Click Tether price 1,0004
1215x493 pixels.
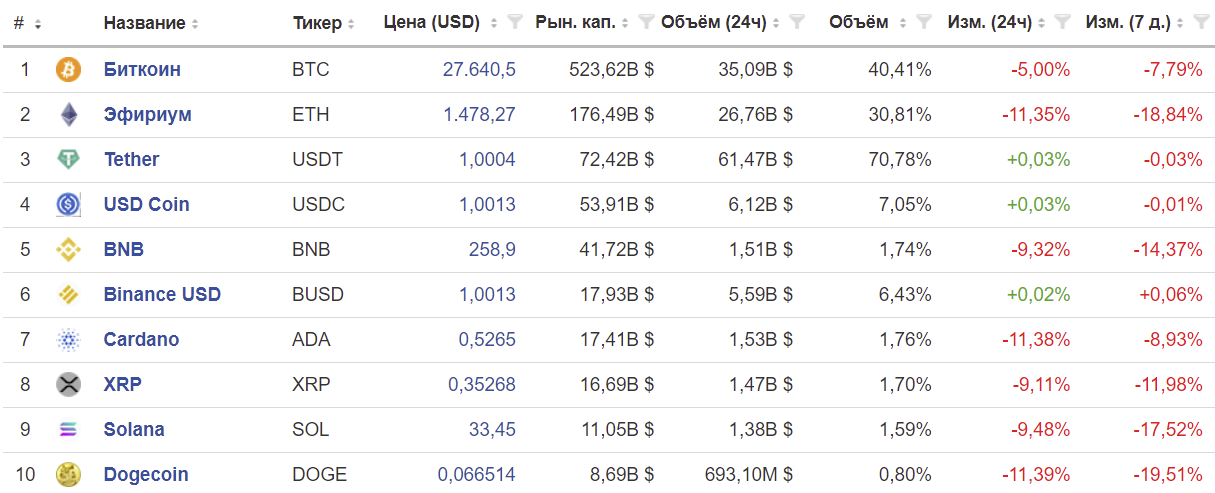487,160
